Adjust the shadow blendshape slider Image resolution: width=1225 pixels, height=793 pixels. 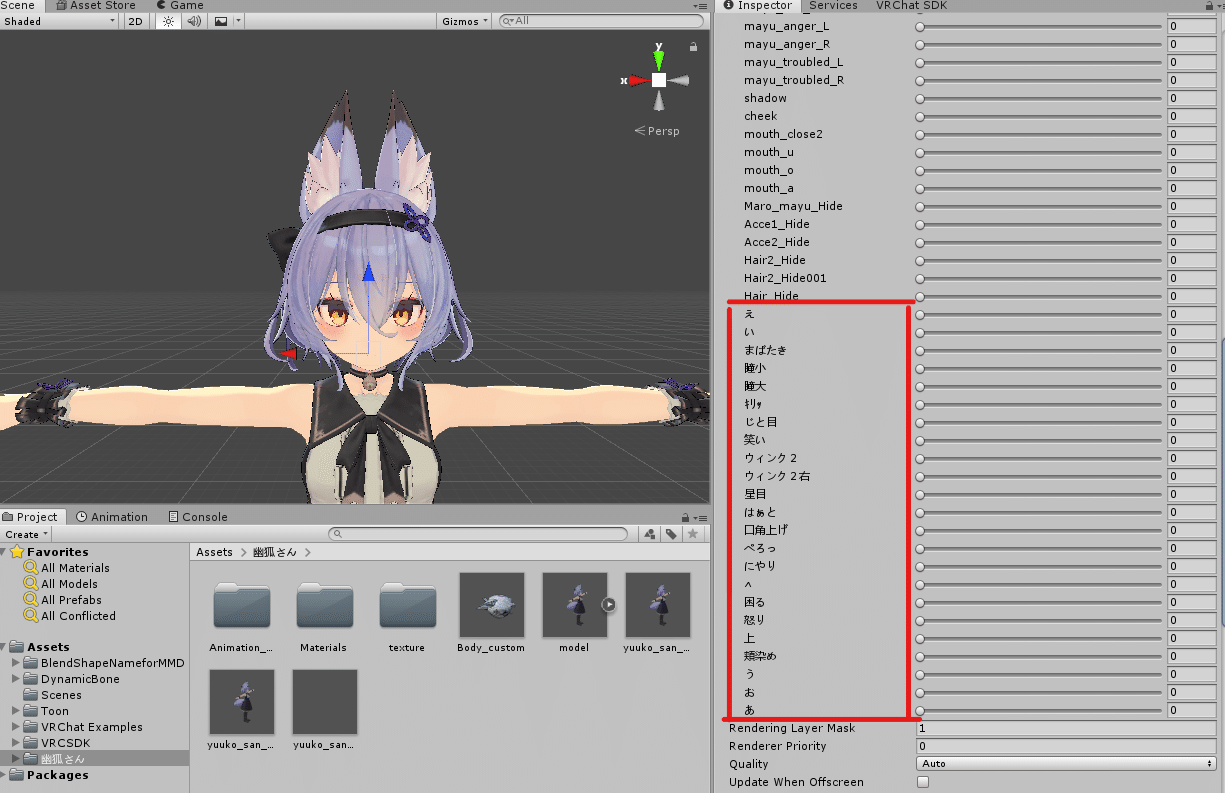pyautogui.click(x=1040, y=98)
